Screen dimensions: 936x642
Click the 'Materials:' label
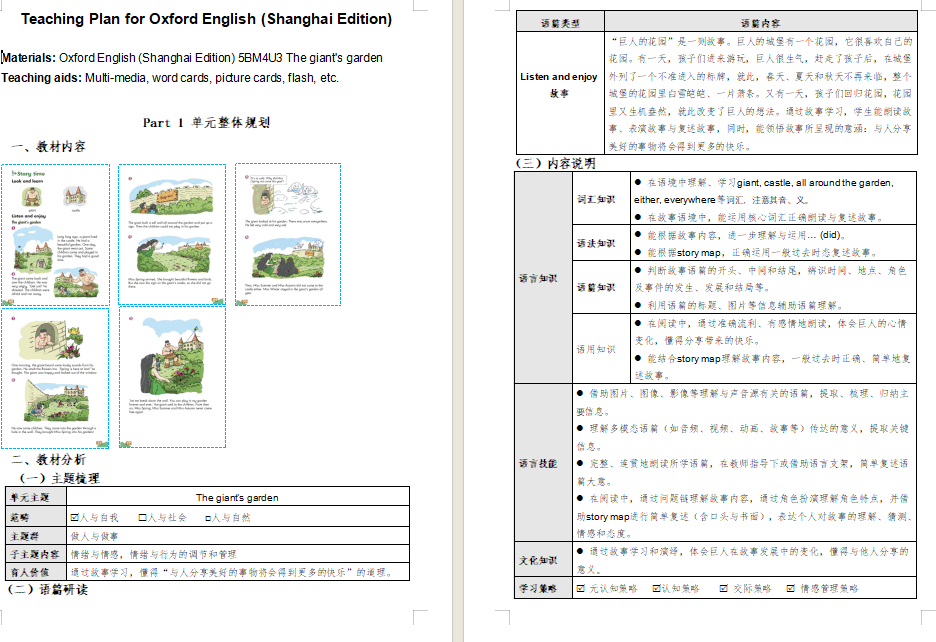tap(29, 58)
